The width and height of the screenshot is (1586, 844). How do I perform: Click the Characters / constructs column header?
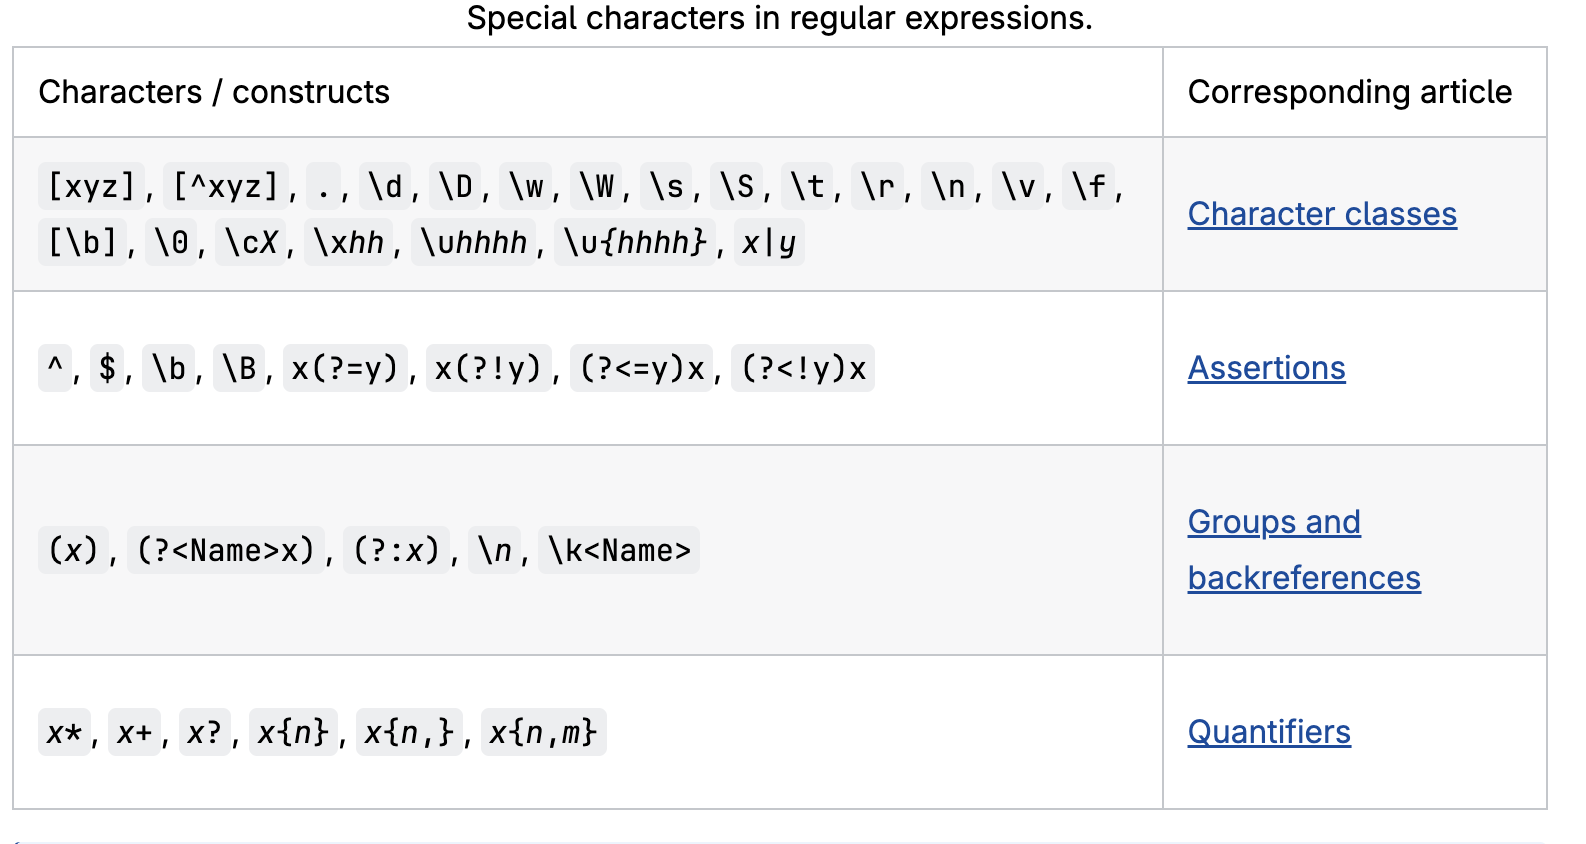tap(214, 92)
